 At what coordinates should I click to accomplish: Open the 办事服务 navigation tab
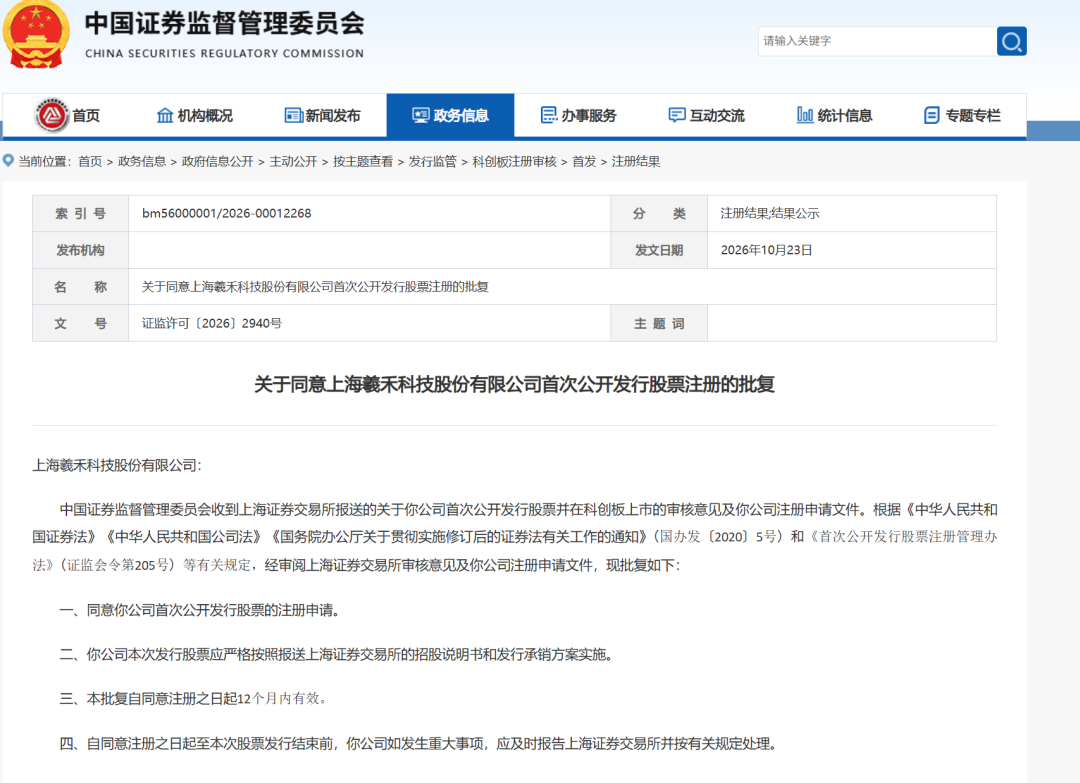pos(579,115)
